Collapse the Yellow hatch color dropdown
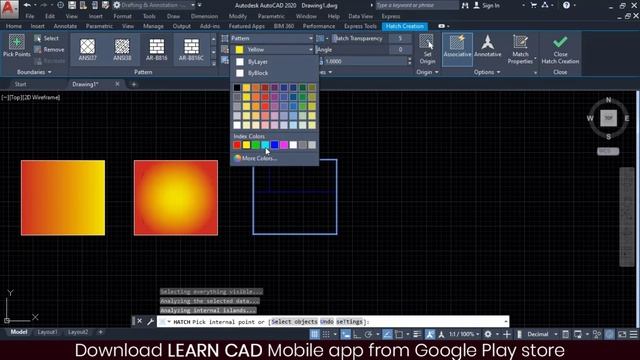 click(x=274, y=50)
